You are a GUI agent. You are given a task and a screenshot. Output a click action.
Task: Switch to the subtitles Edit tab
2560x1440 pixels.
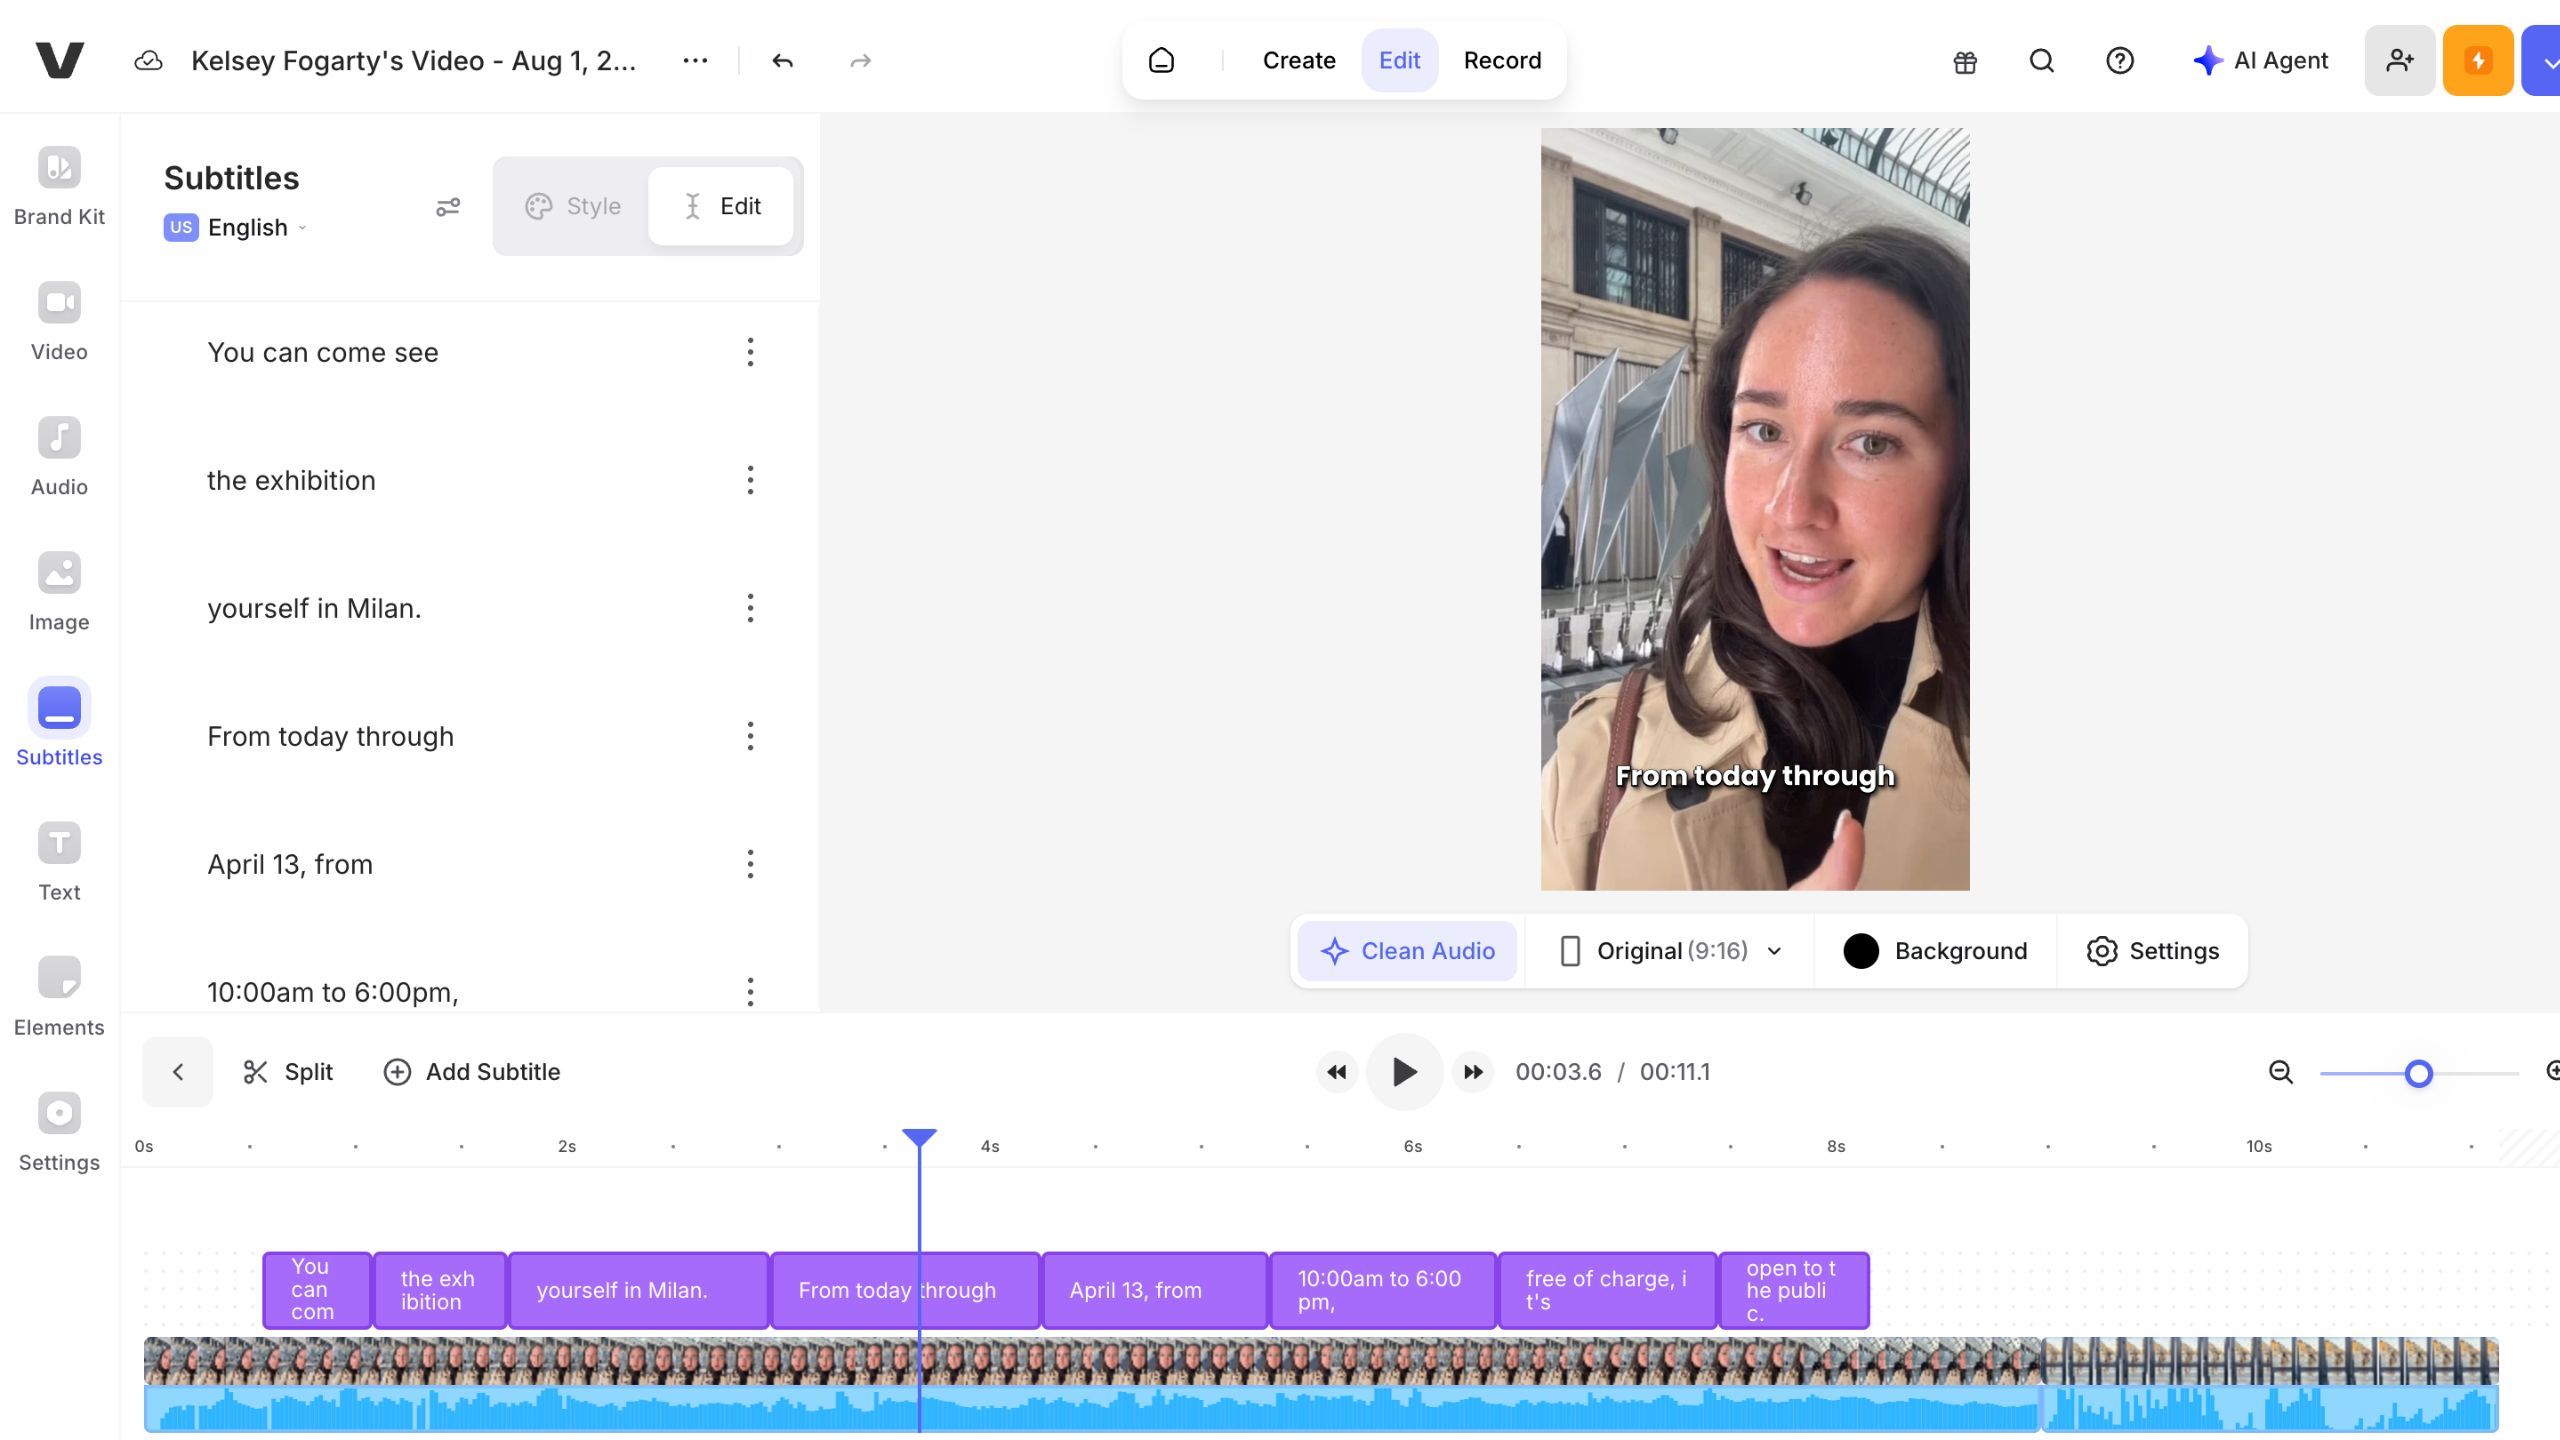(721, 206)
